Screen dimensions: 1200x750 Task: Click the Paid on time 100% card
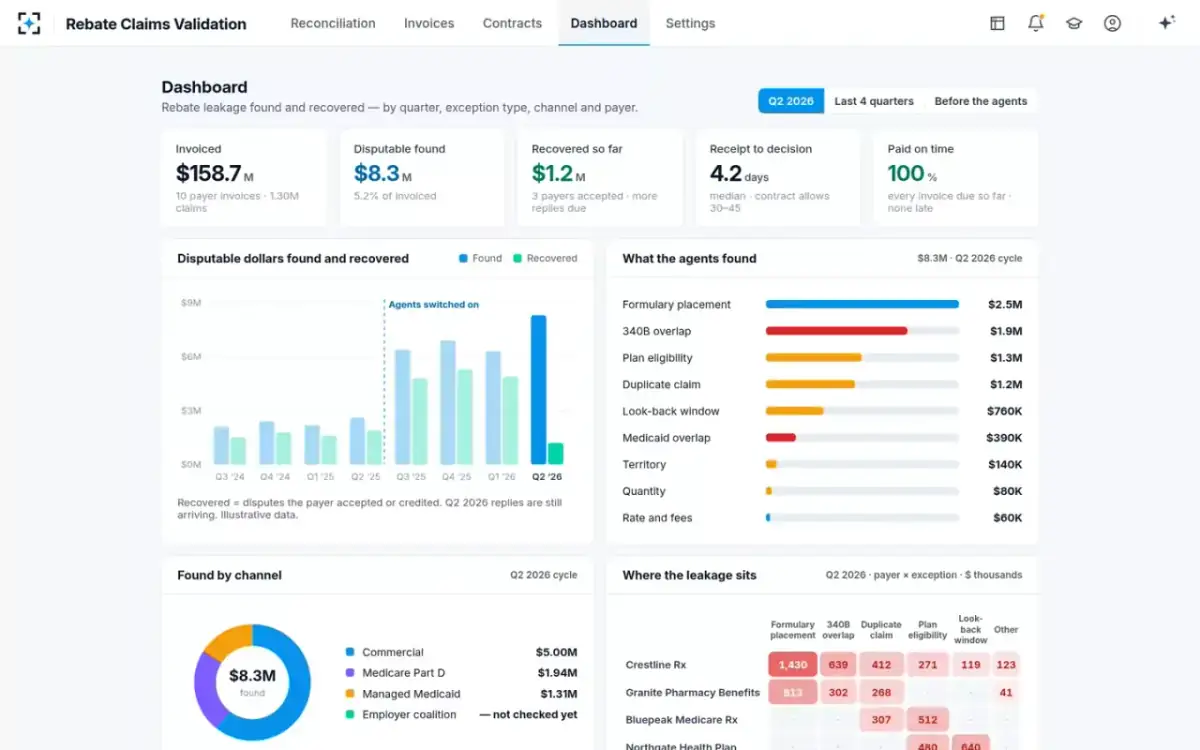[x=956, y=178]
